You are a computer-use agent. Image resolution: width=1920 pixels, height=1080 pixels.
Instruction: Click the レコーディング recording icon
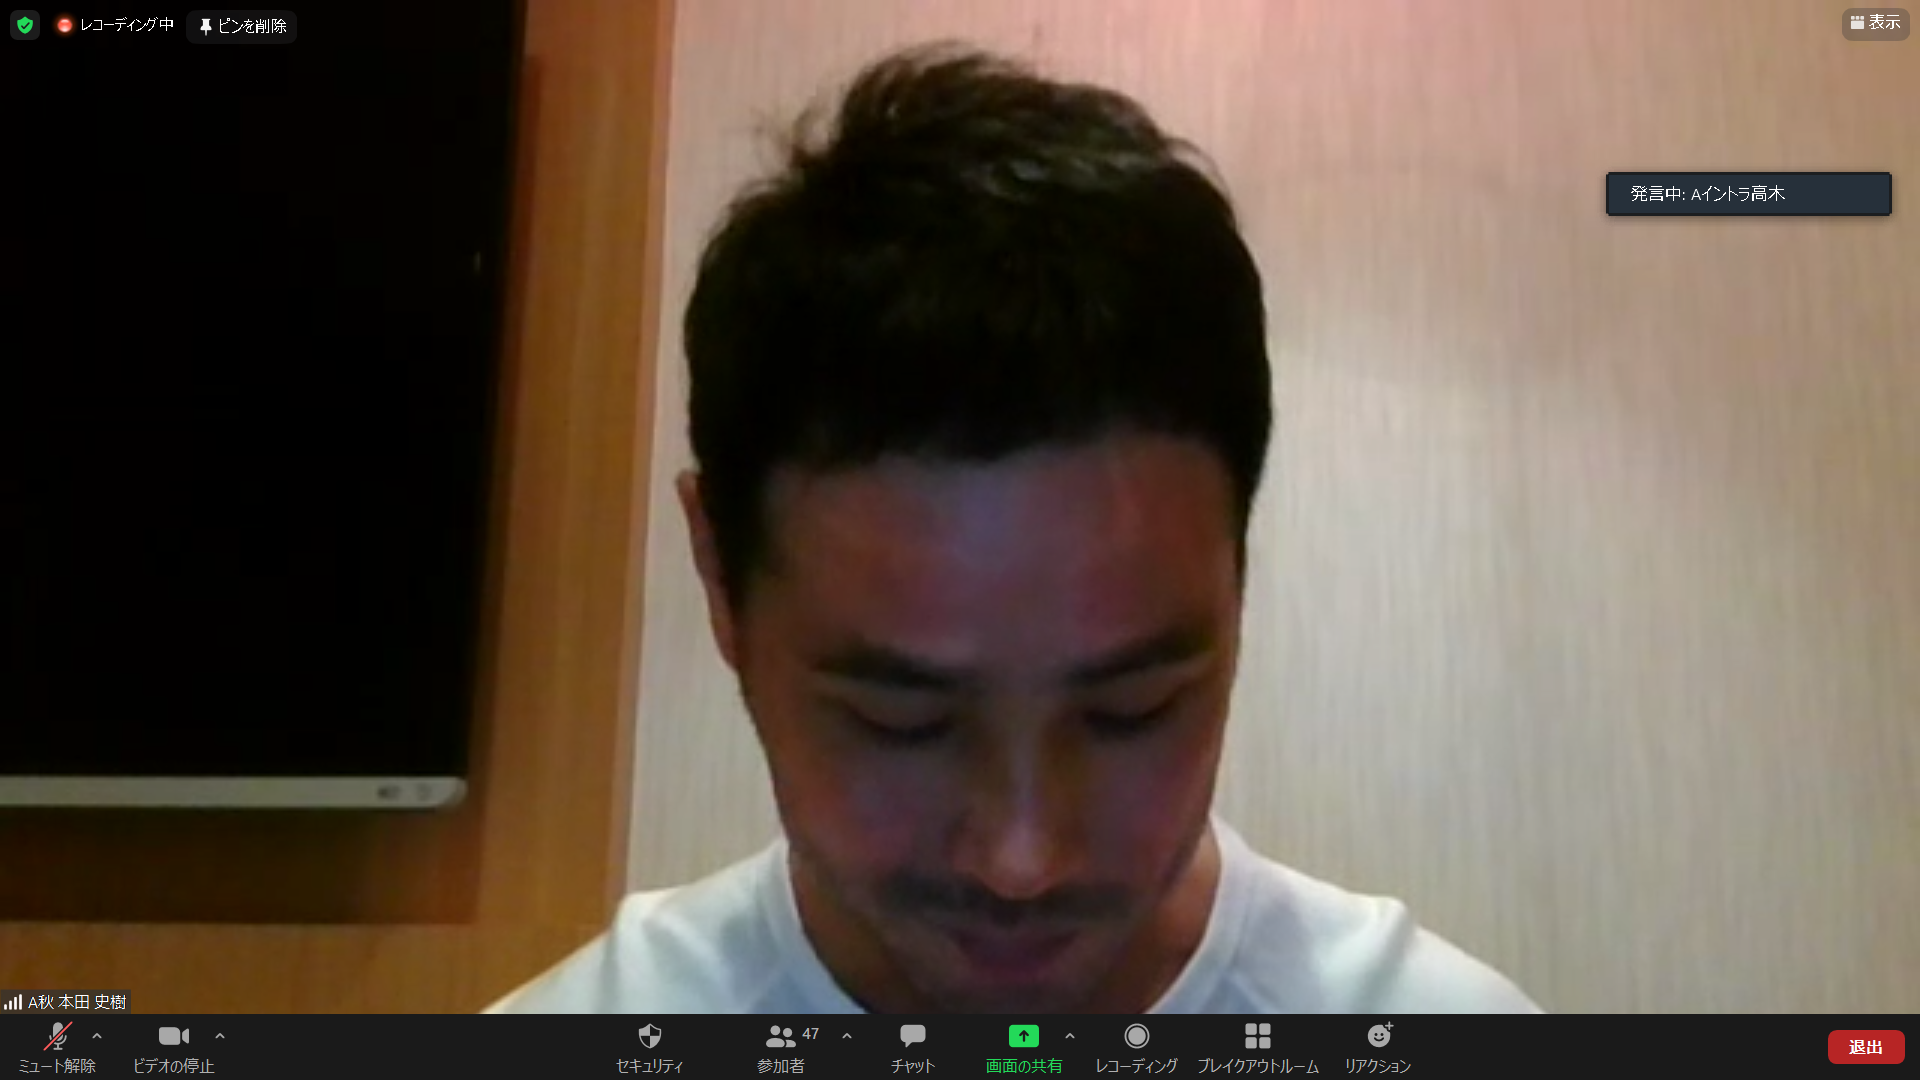click(1137, 1036)
